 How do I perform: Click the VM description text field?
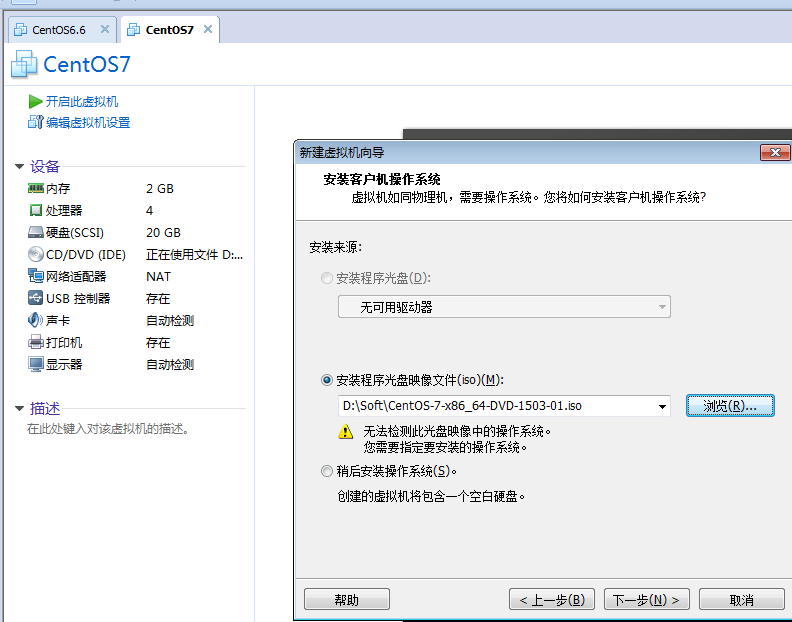[108, 429]
